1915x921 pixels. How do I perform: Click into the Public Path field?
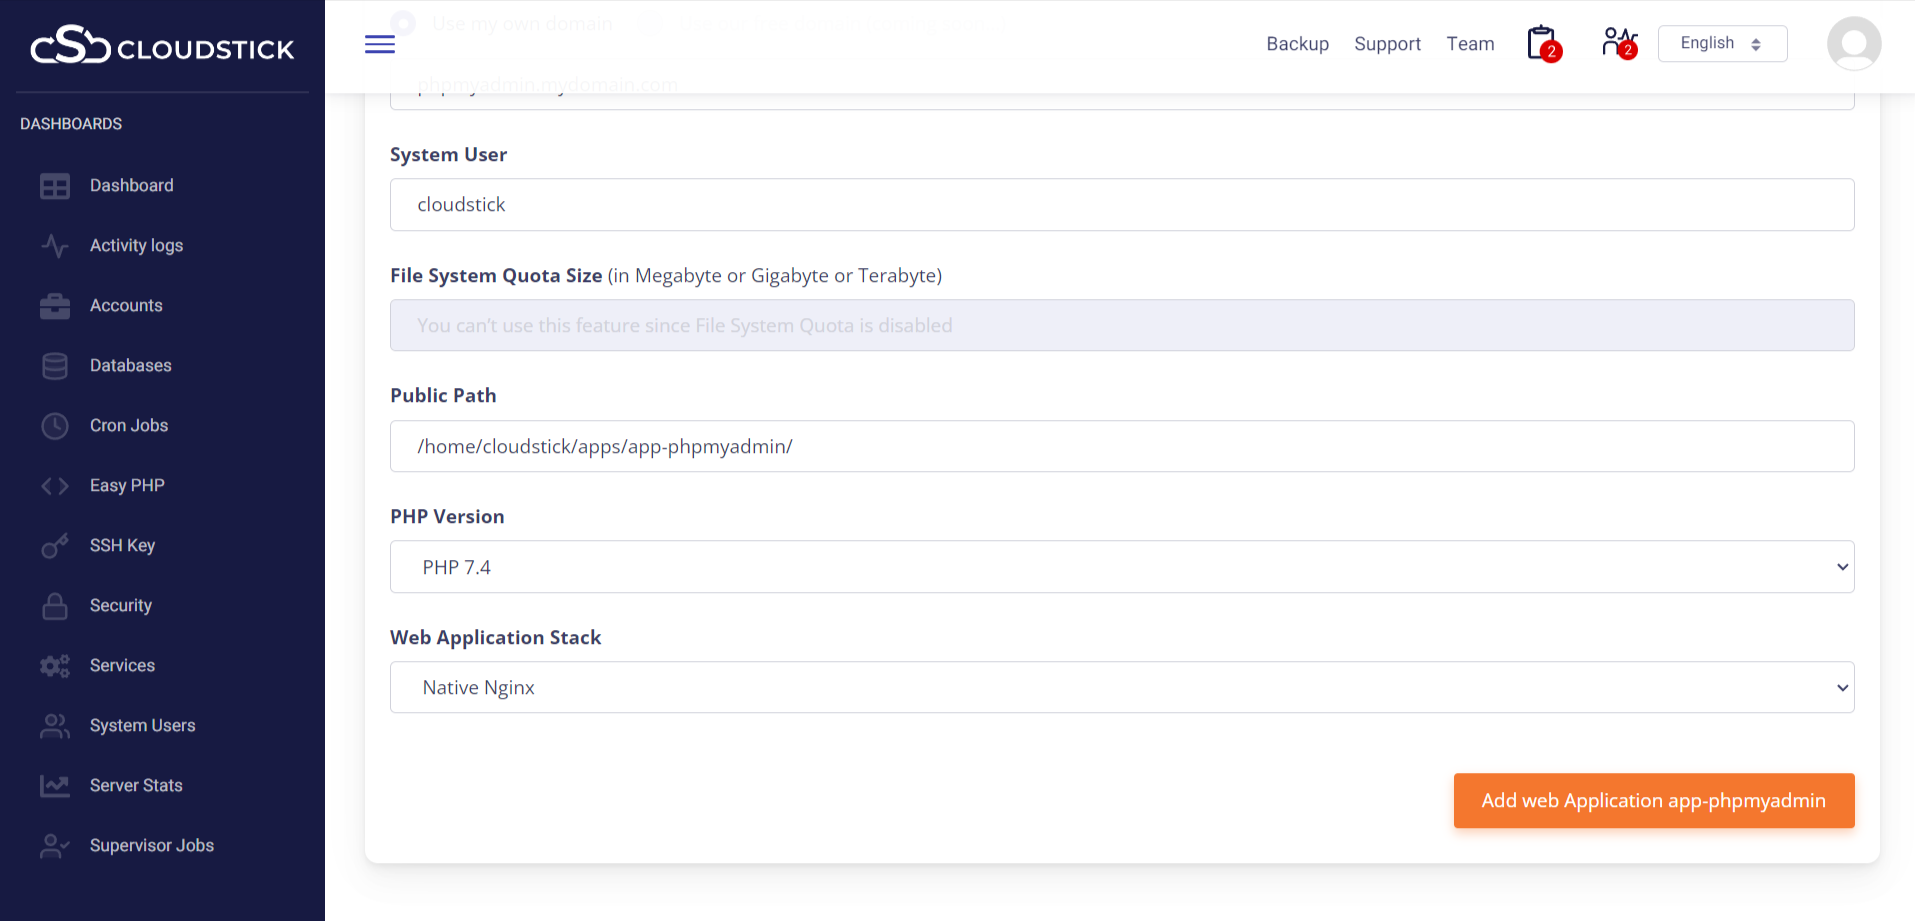(x=1121, y=447)
